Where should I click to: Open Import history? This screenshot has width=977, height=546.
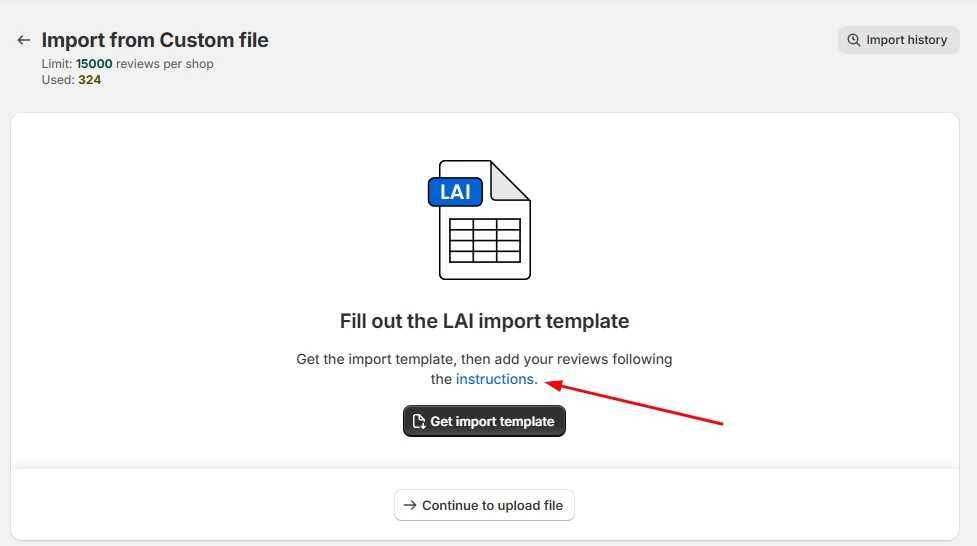tap(898, 40)
